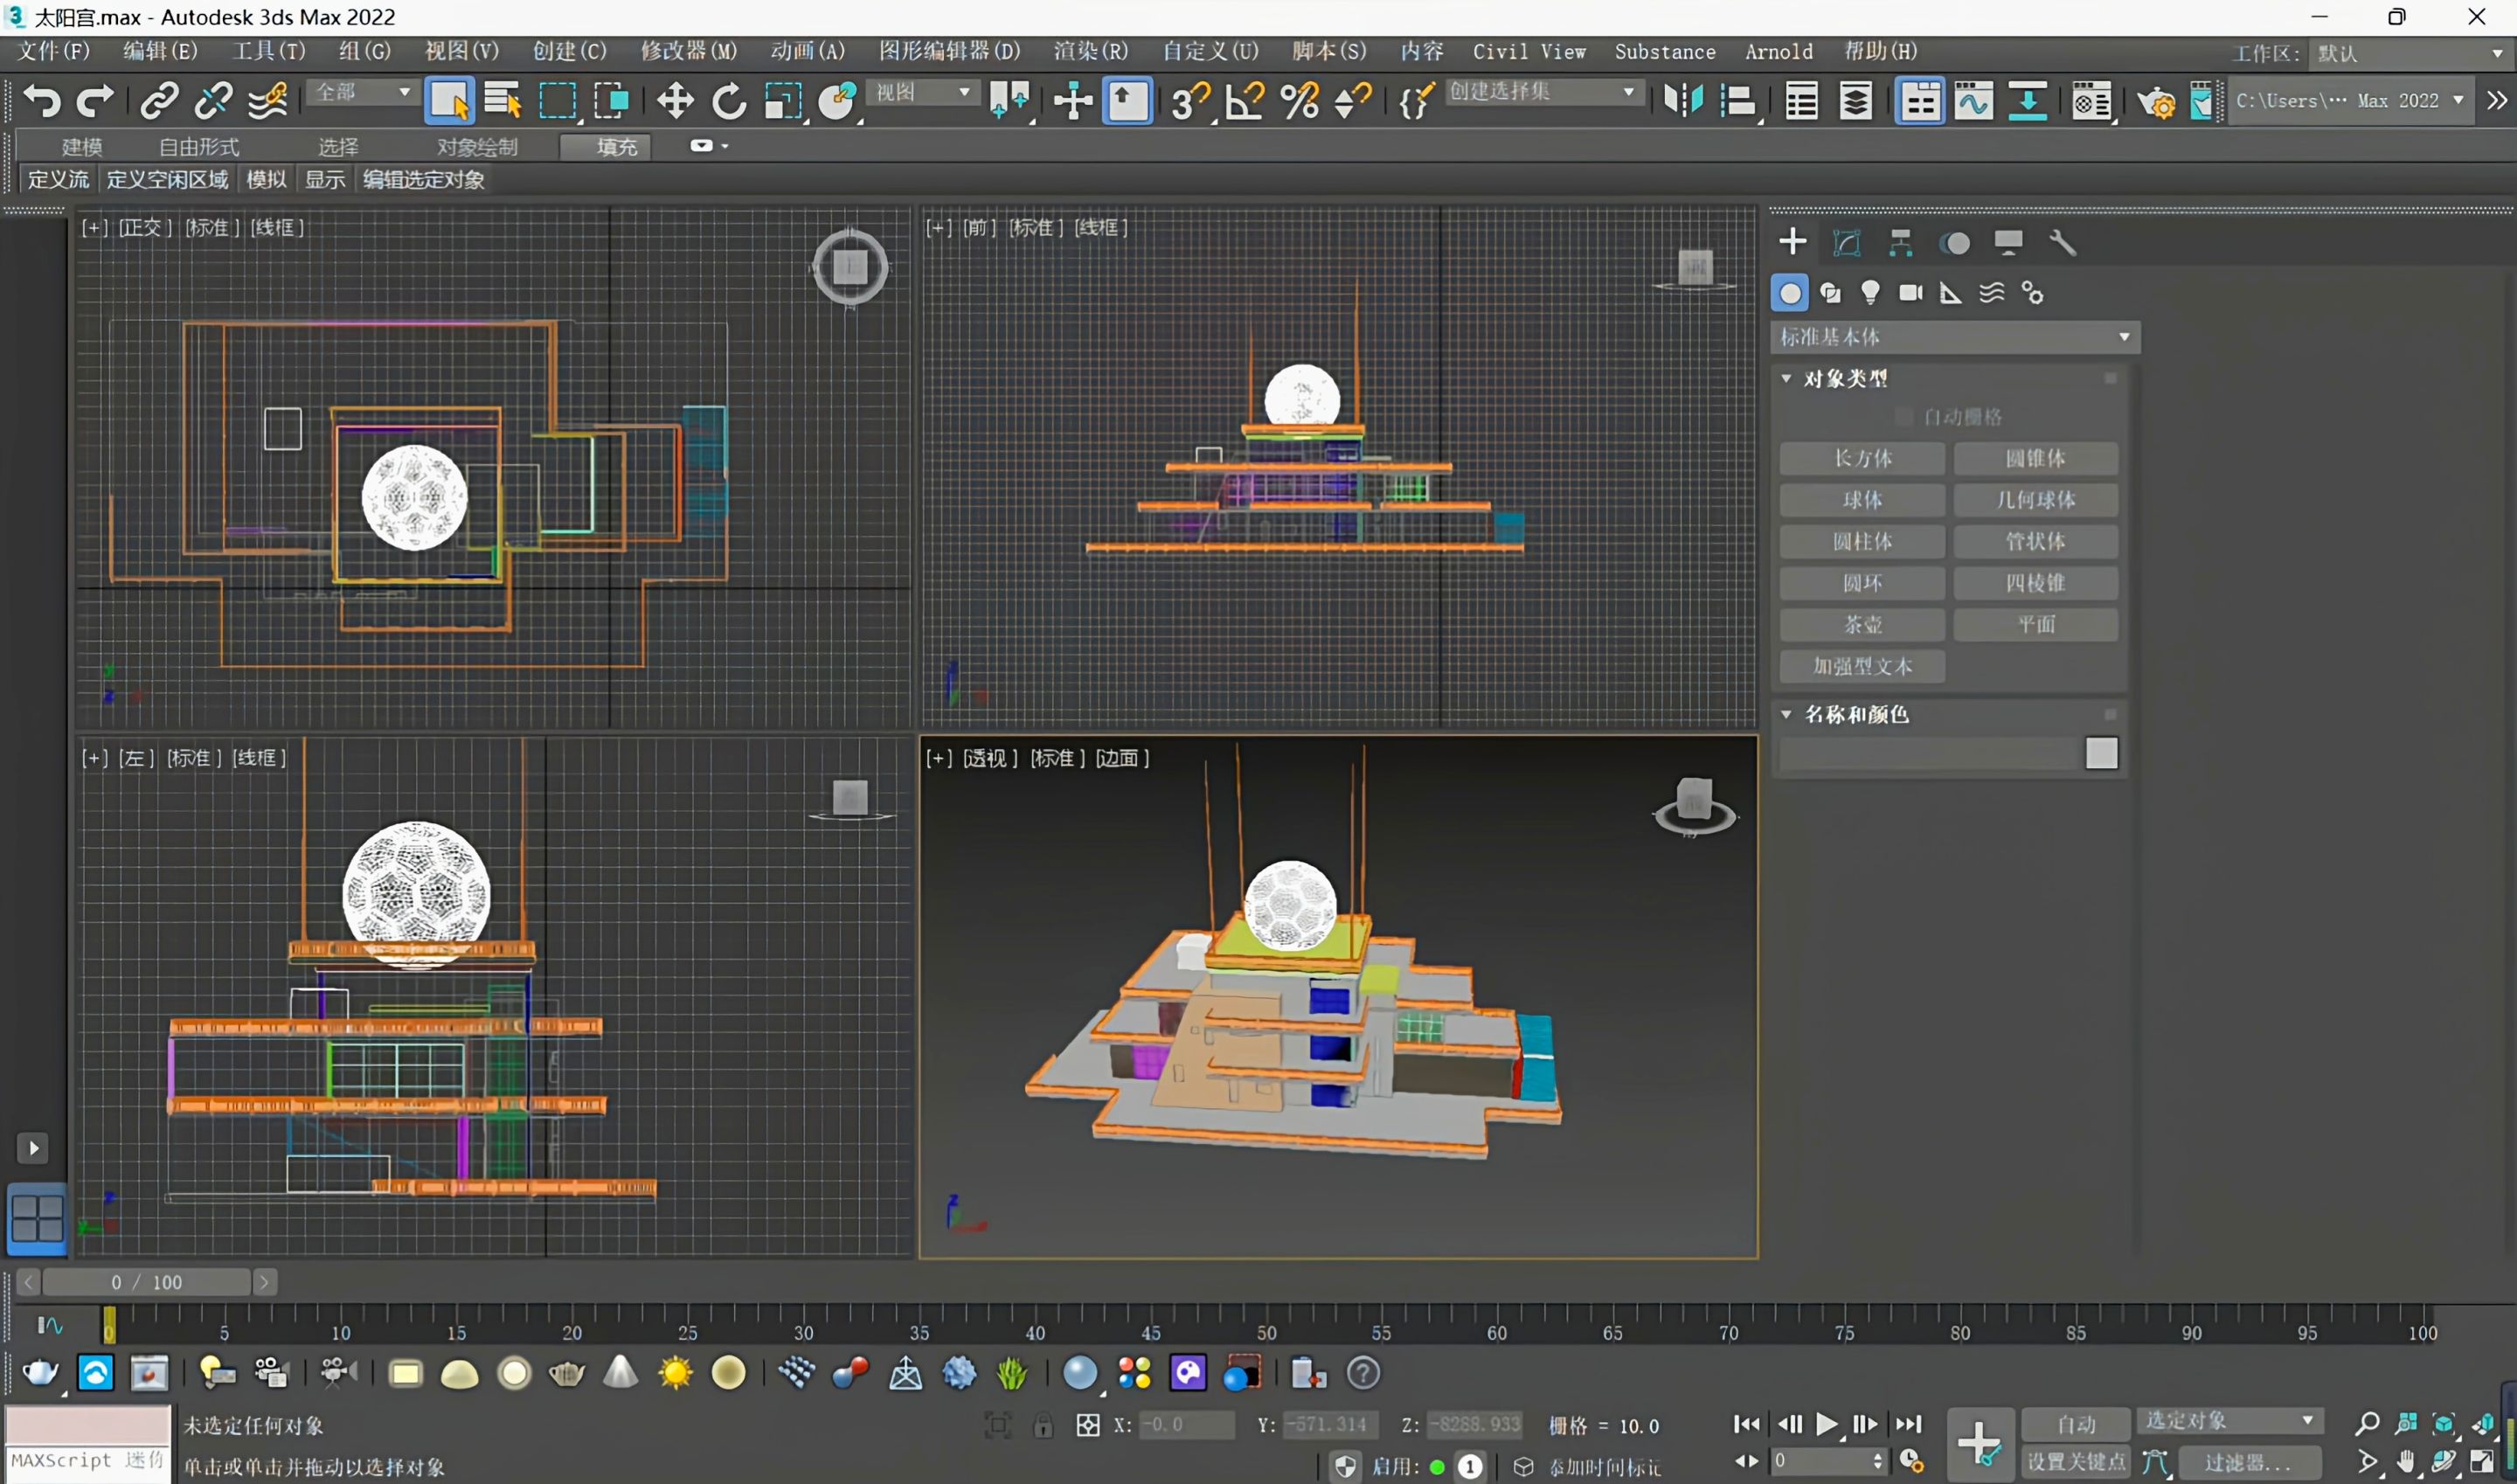Open the object color swatch
The image size is (2517, 1484).
point(2102,753)
